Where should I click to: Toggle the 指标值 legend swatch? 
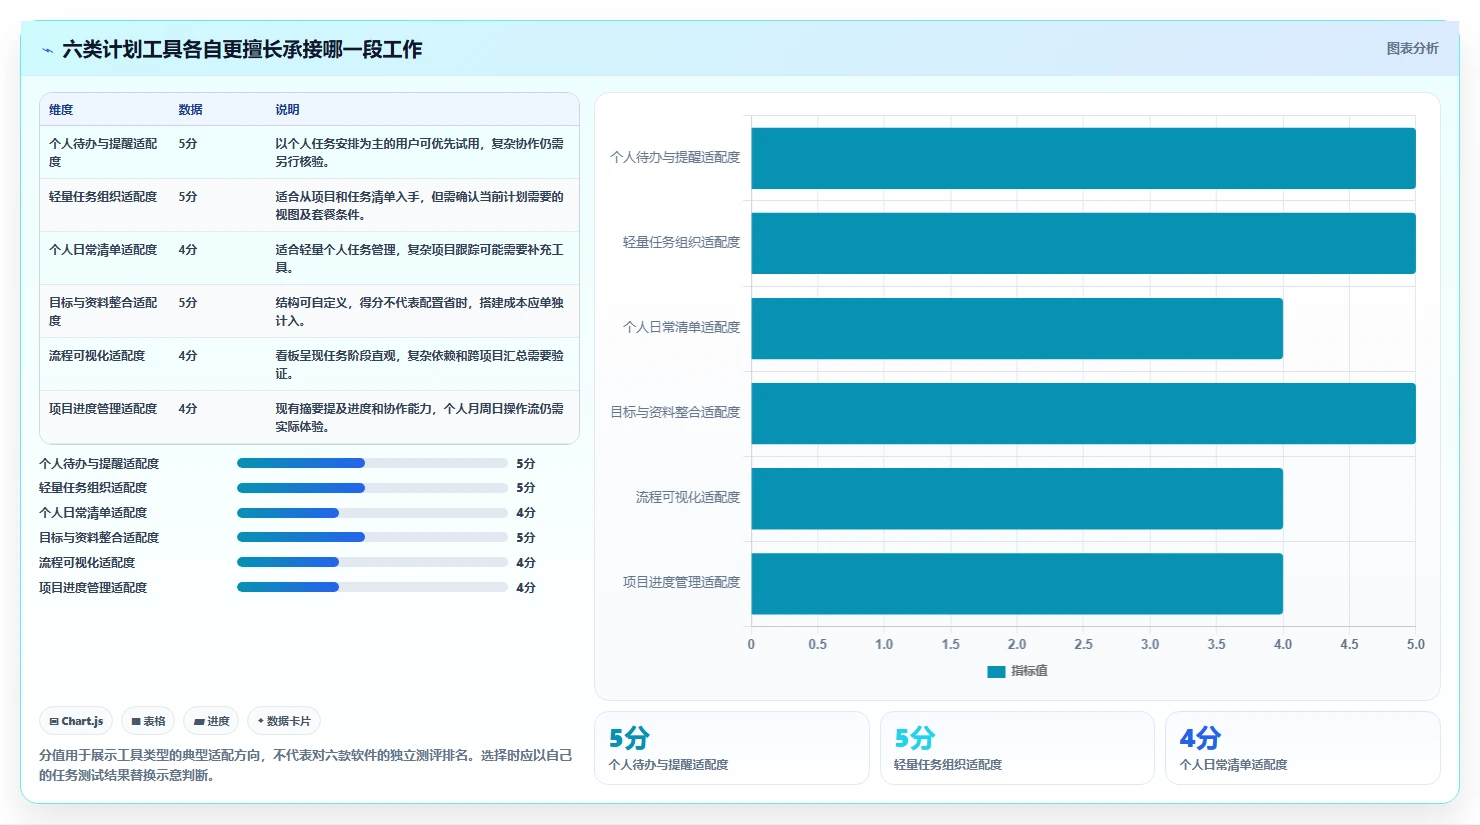point(996,671)
